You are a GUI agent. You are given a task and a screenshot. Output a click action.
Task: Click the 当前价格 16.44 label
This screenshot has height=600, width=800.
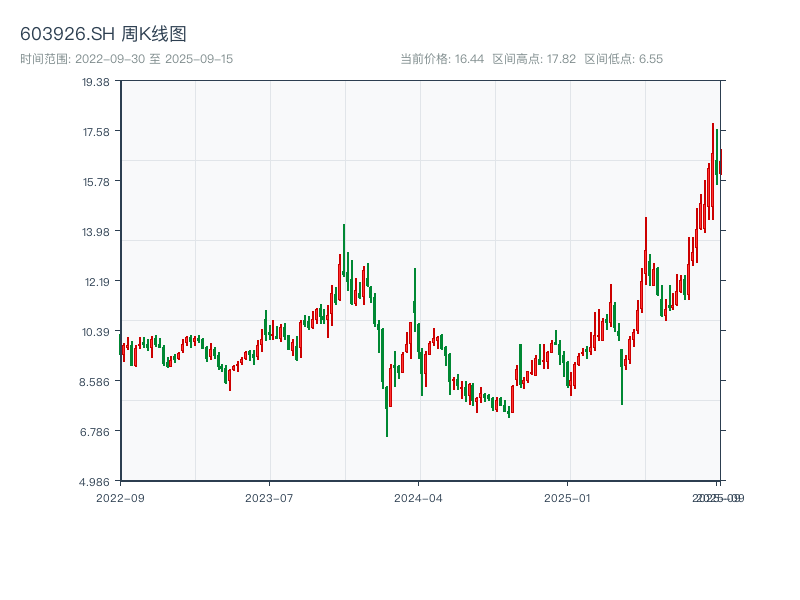(x=442, y=59)
